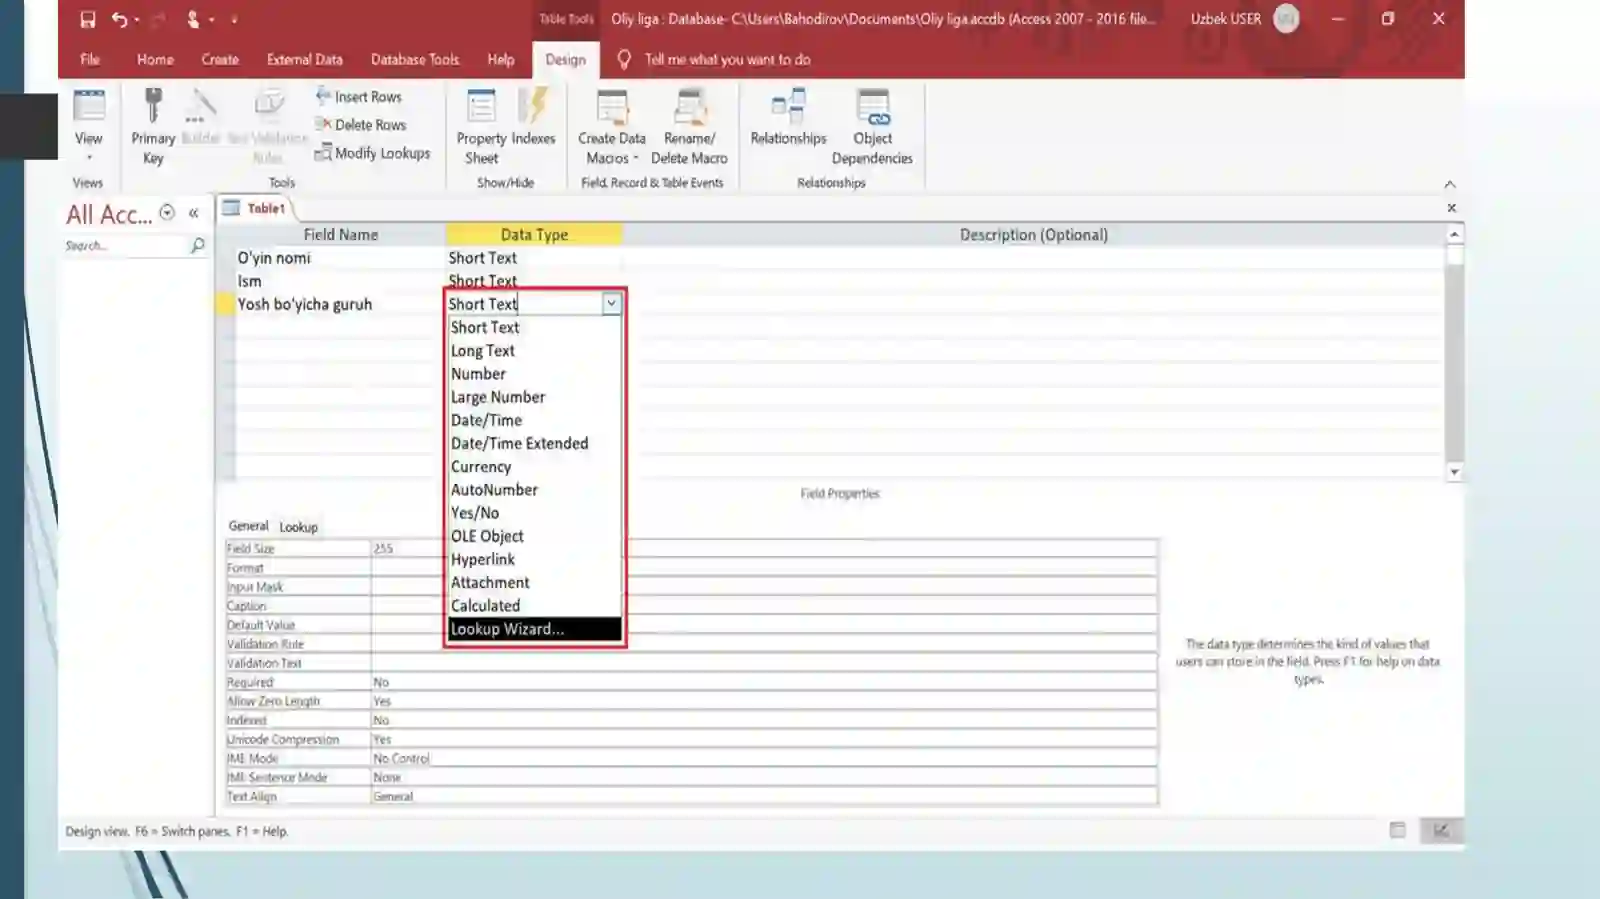Open the user account avatar
This screenshot has height=899, width=1600.
[x=1287, y=19]
